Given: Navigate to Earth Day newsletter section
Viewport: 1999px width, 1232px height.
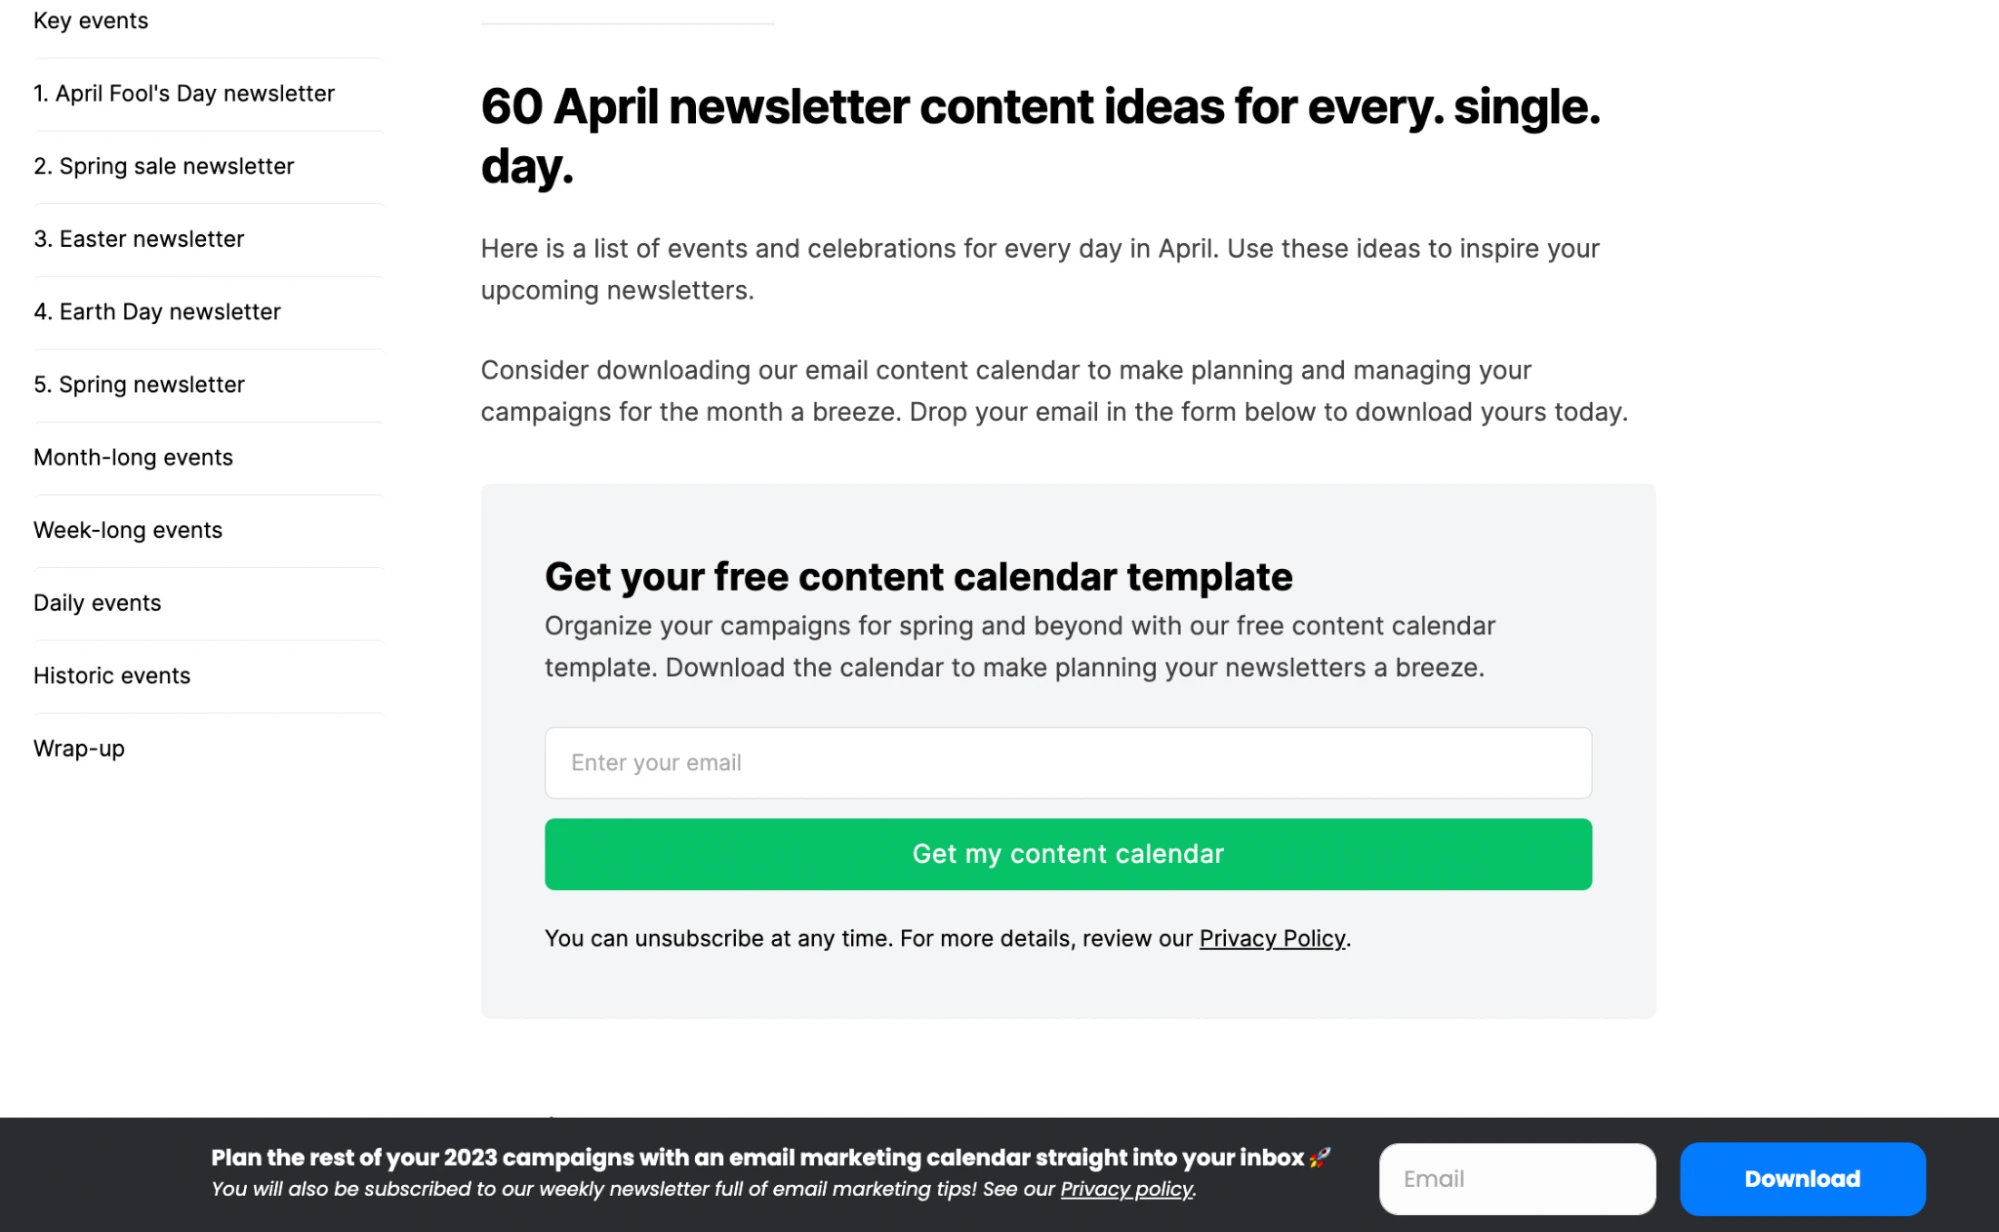Looking at the screenshot, I should click(x=157, y=312).
